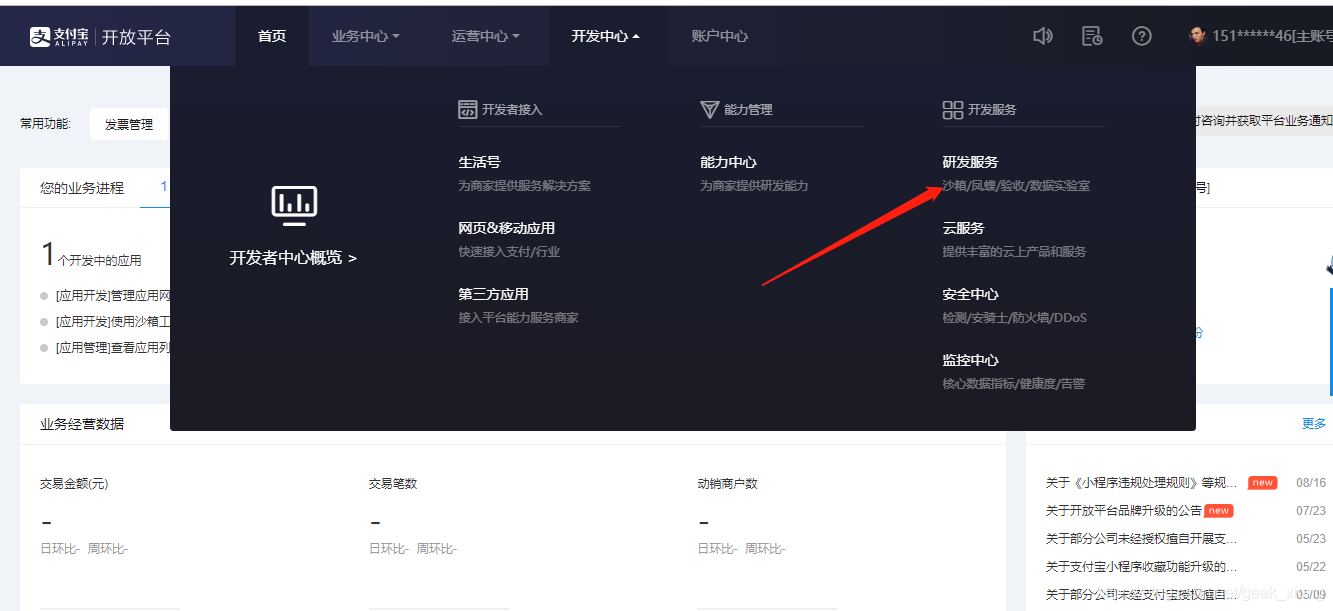This screenshot has width=1333, height=611.
Task: Click the 开发者接入 code window icon
Action: point(467,110)
